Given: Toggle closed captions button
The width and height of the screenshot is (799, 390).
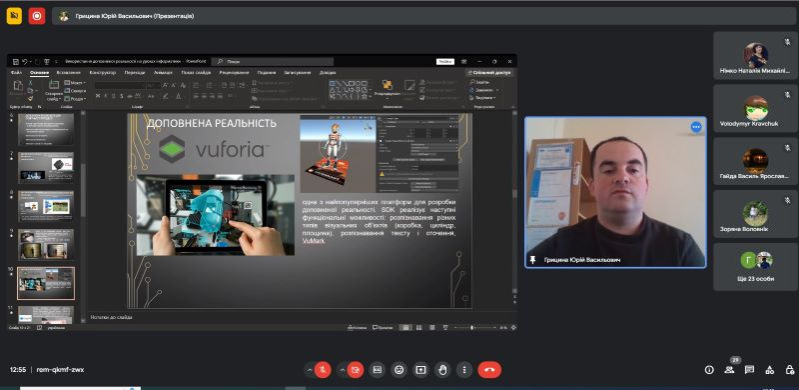Looking at the screenshot, I should point(378,370).
